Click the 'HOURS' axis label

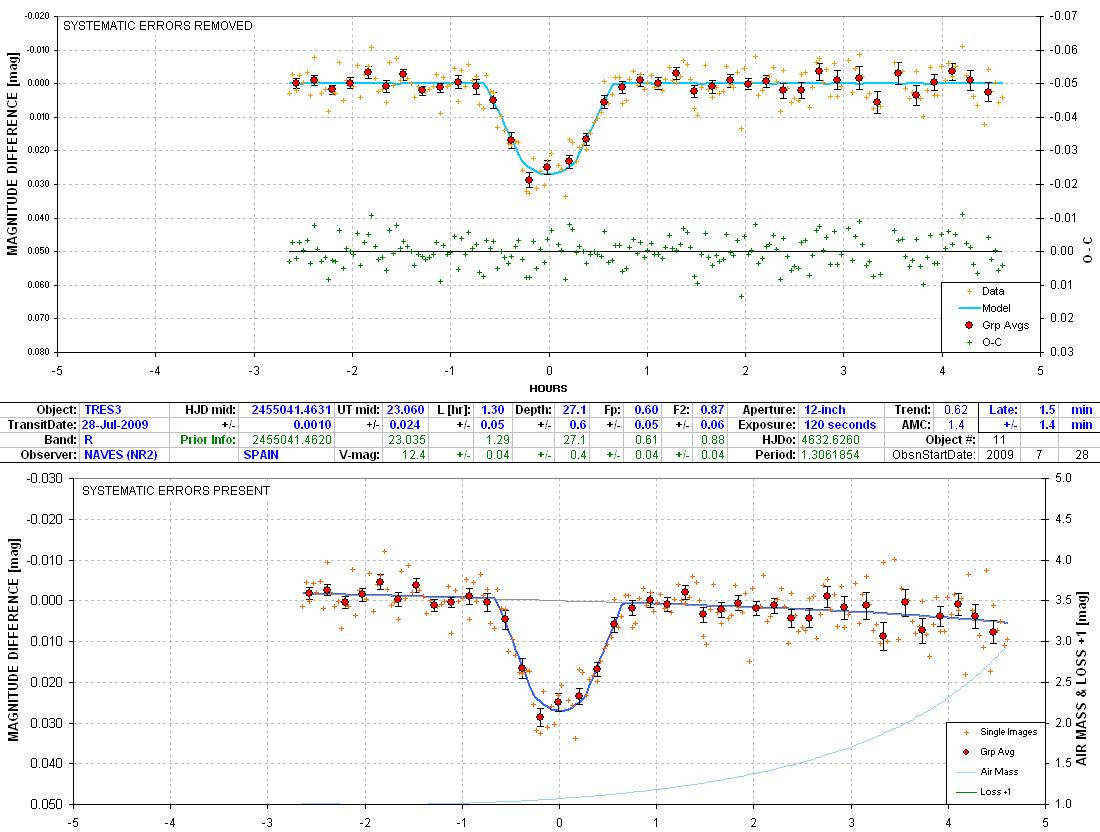(x=549, y=388)
